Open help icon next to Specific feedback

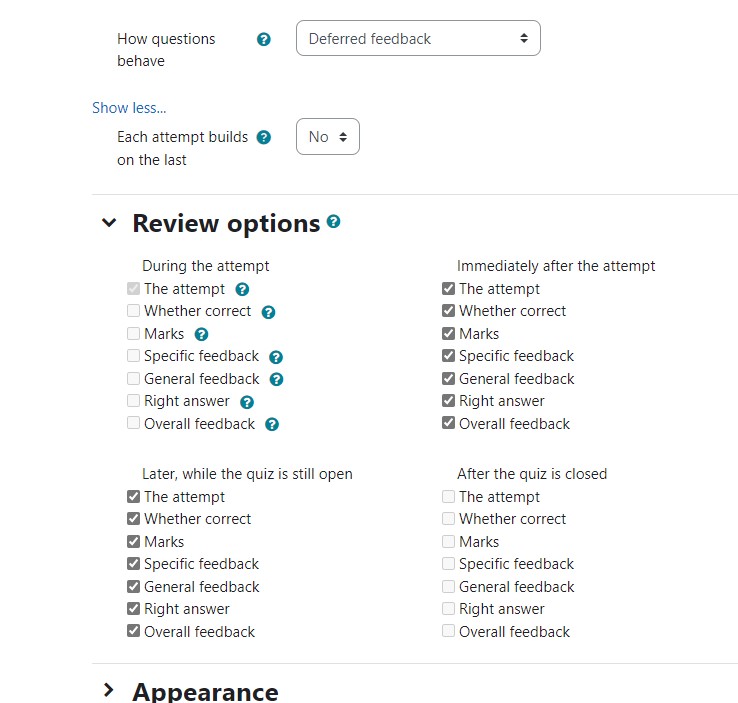[x=276, y=357]
